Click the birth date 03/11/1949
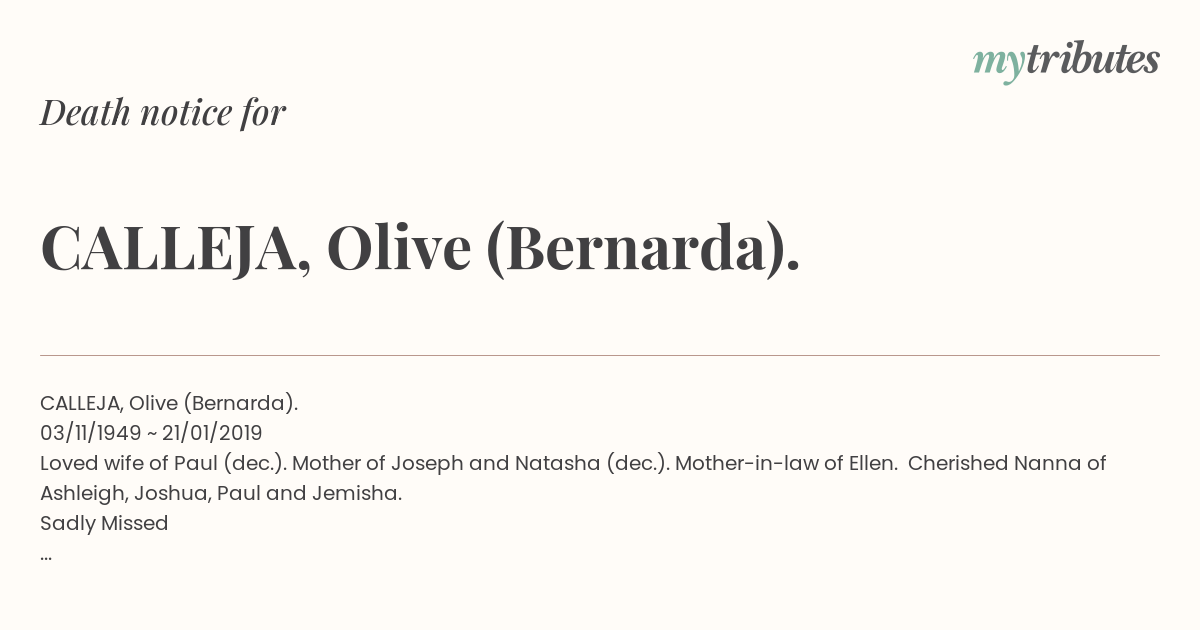 point(89,433)
